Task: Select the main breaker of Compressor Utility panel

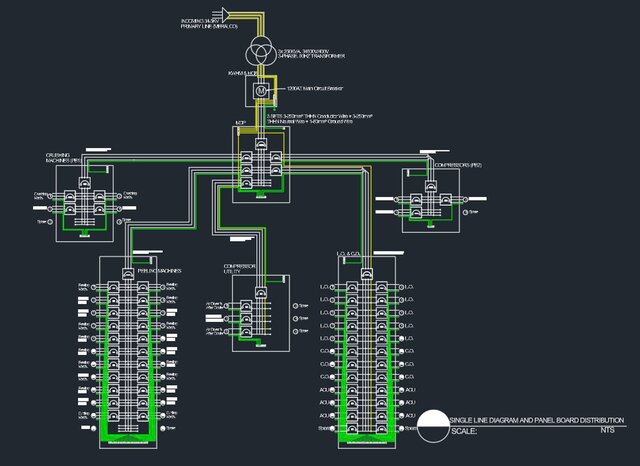Action: 261,293
